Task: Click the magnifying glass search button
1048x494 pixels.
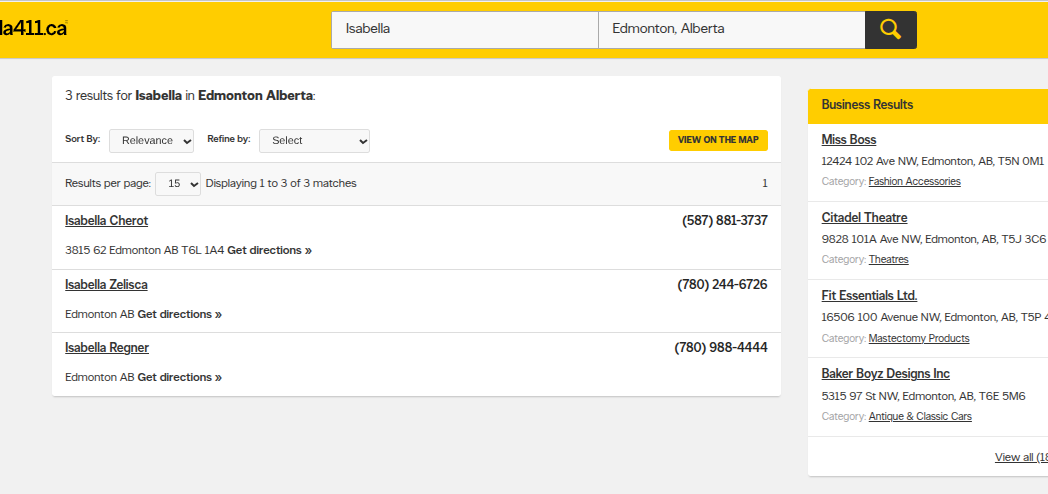Action: [x=890, y=29]
